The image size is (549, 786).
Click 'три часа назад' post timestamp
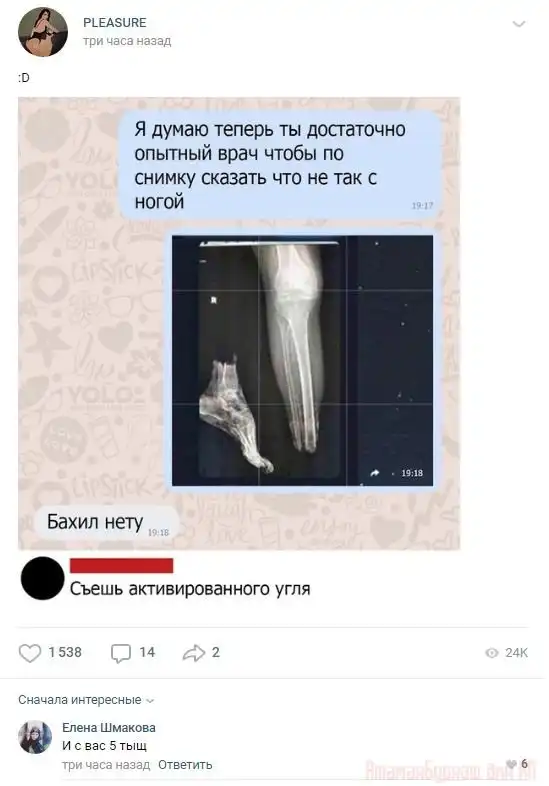[127, 41]
